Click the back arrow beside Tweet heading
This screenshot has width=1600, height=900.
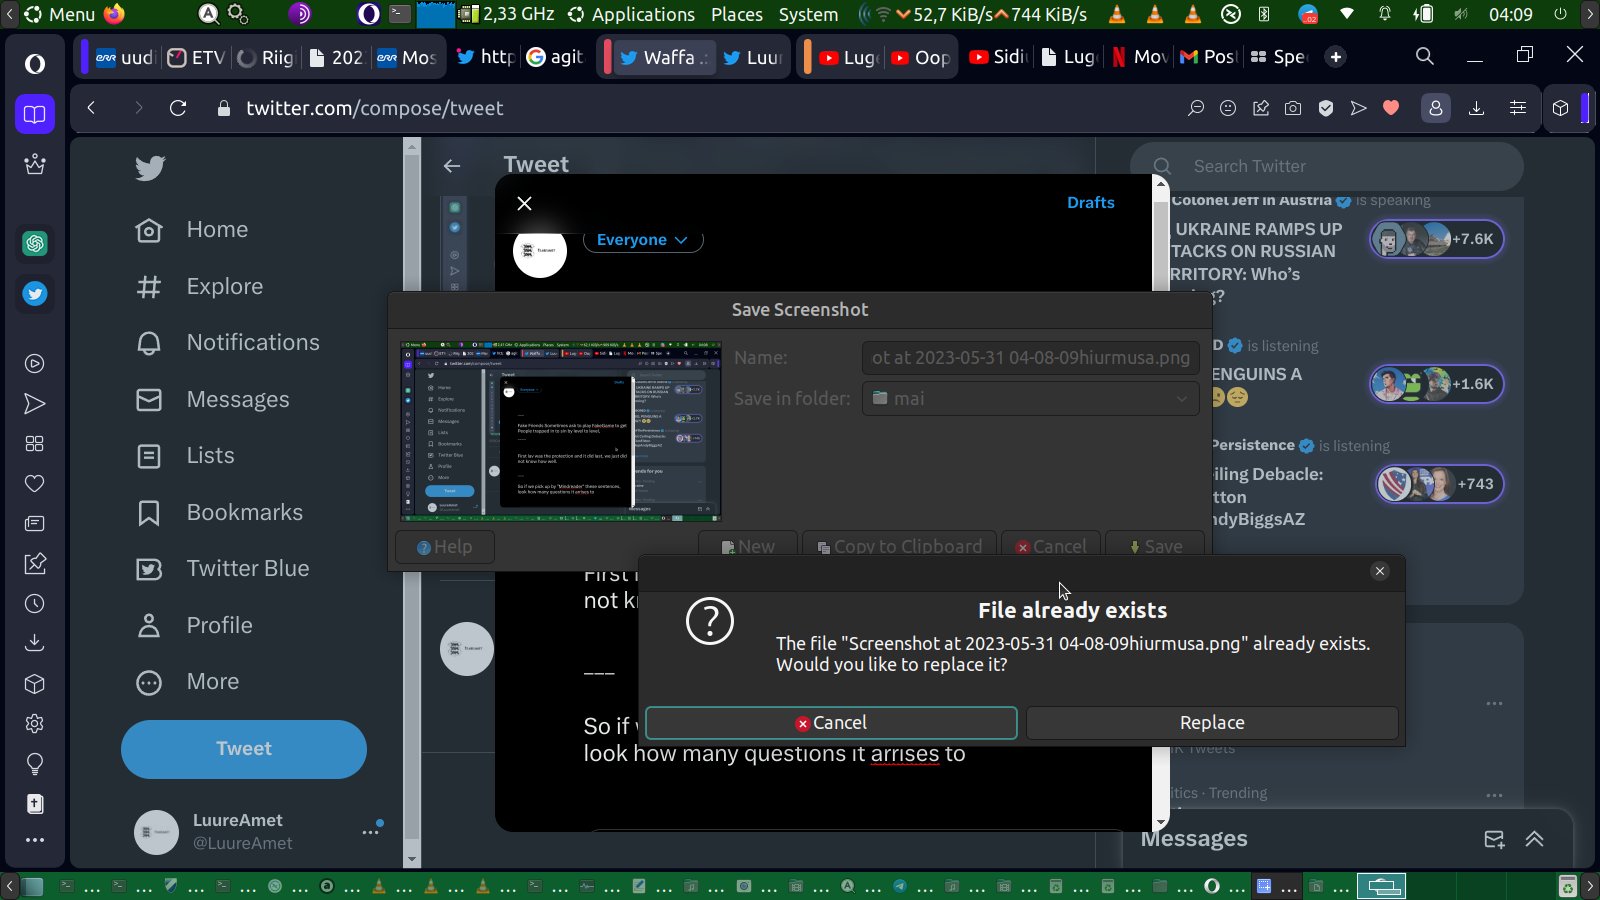[452, 166]
